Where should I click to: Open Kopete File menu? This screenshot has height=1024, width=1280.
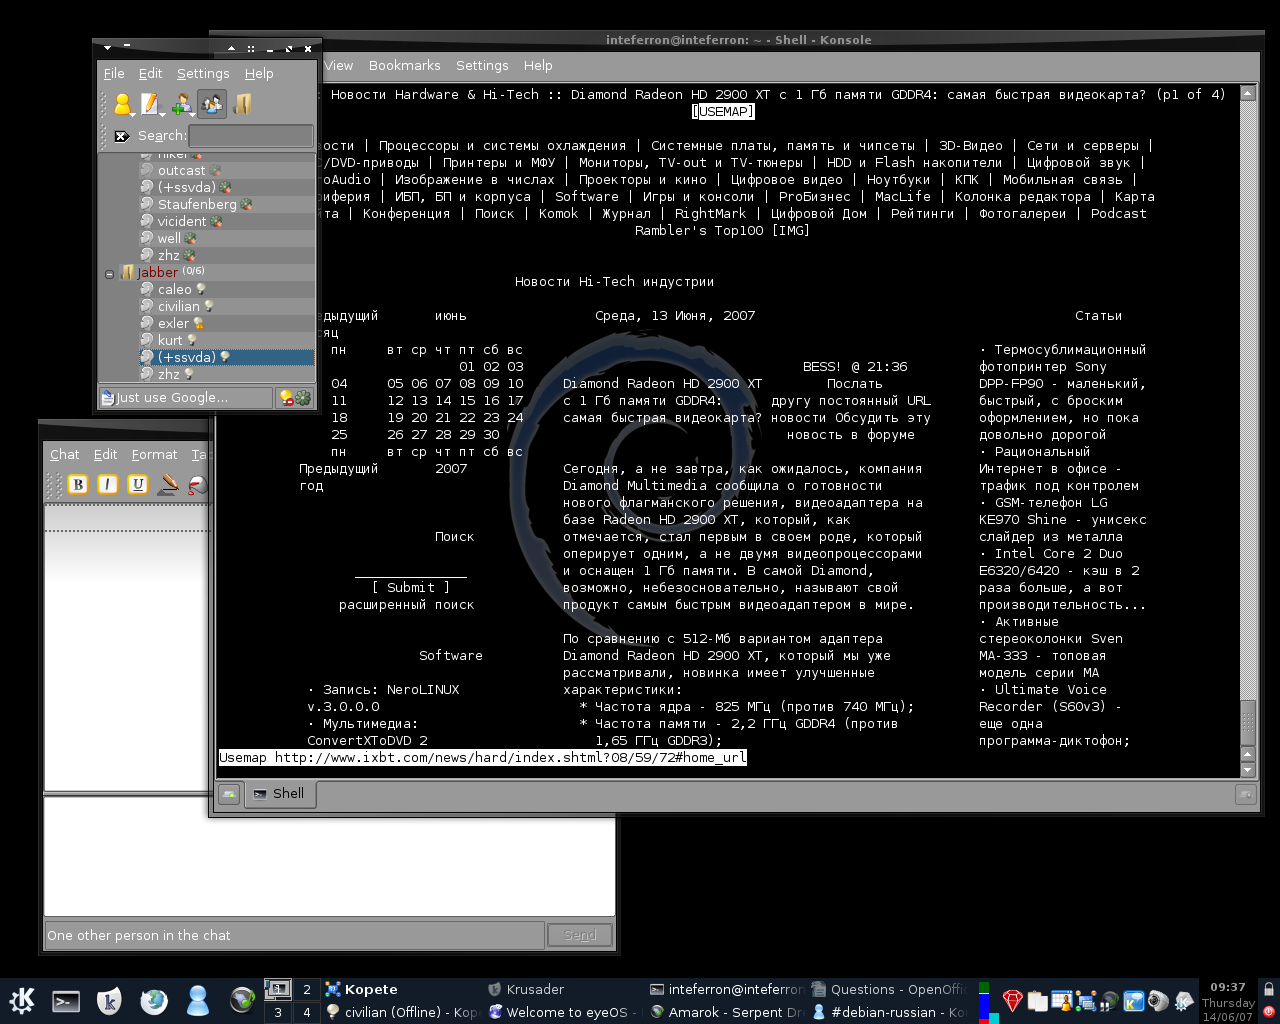pos(114,73)
